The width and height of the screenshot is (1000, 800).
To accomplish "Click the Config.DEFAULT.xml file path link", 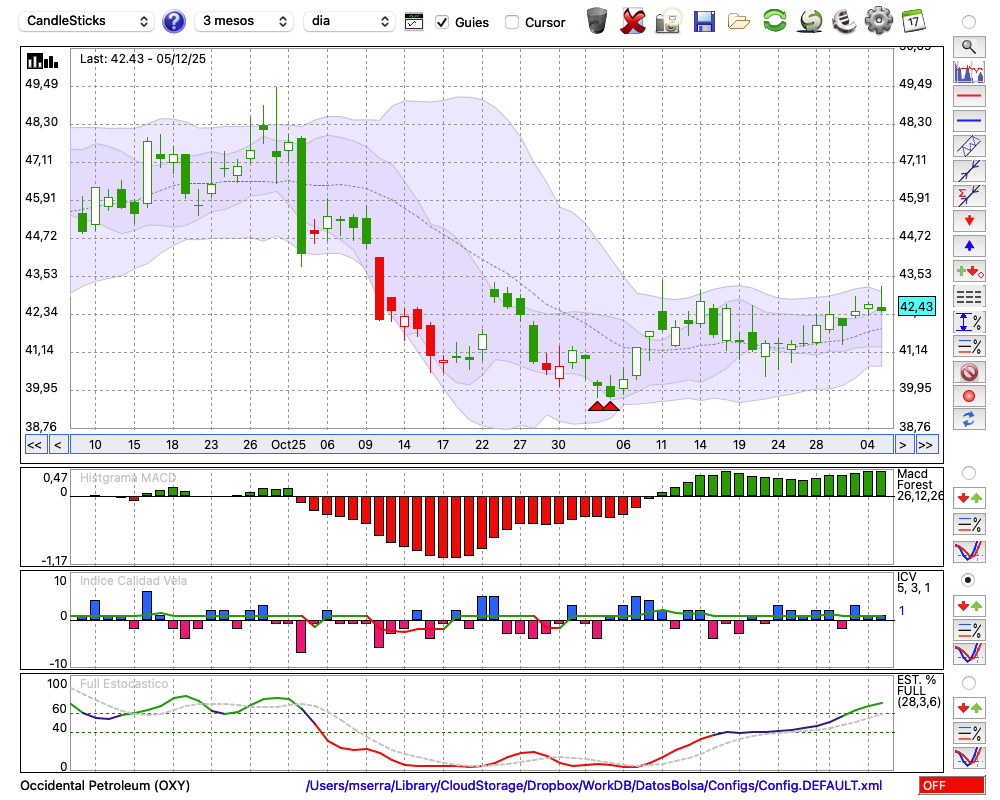I will (x=594, y=786).
